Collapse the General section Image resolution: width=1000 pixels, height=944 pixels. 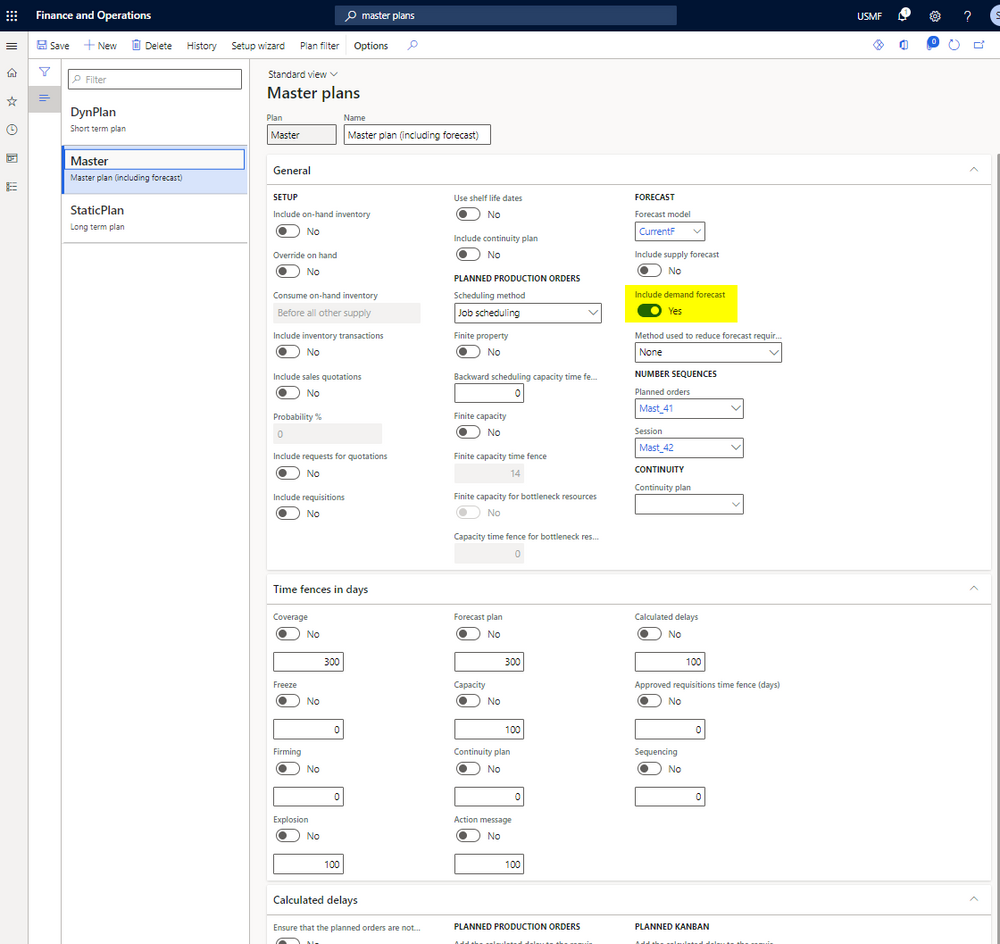[974, 170]
